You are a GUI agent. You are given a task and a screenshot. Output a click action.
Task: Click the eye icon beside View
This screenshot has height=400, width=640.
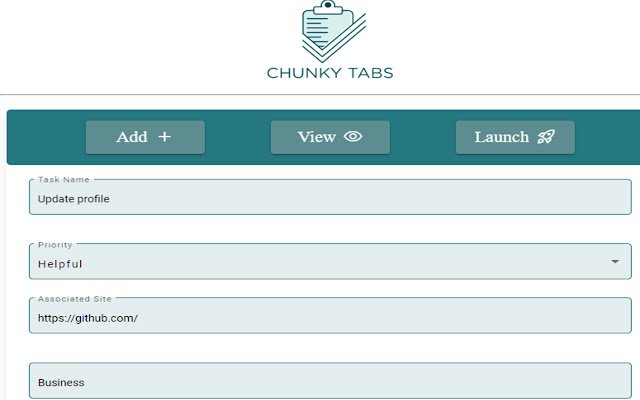[x=353, y=136]
